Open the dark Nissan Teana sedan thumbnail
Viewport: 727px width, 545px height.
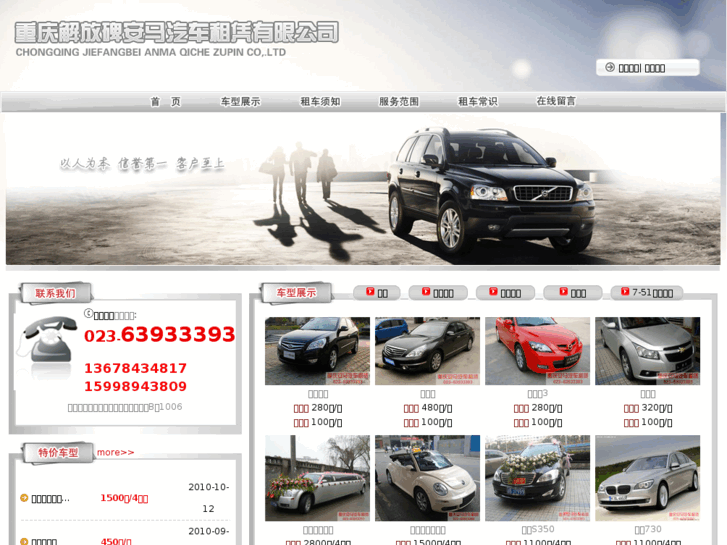(427, 351)
